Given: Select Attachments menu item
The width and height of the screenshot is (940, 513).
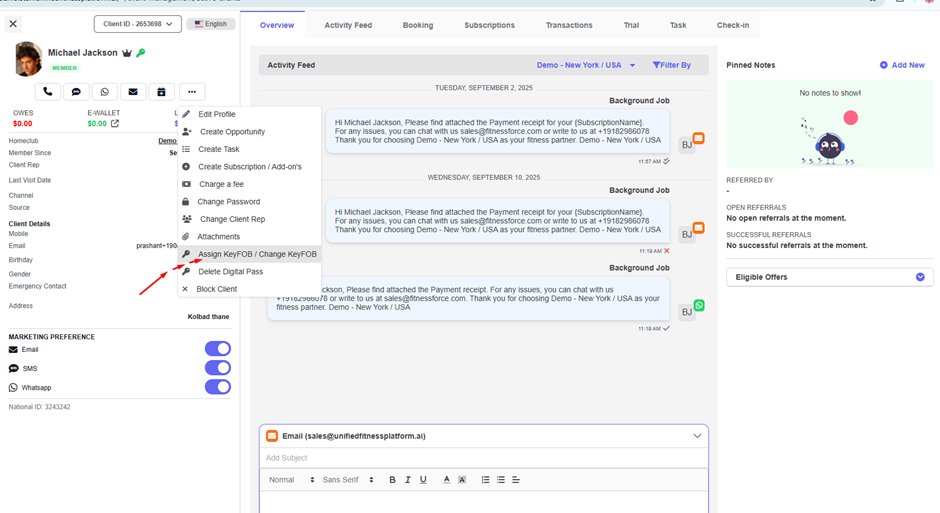Looking at the screenshot, I should [249, 236].
